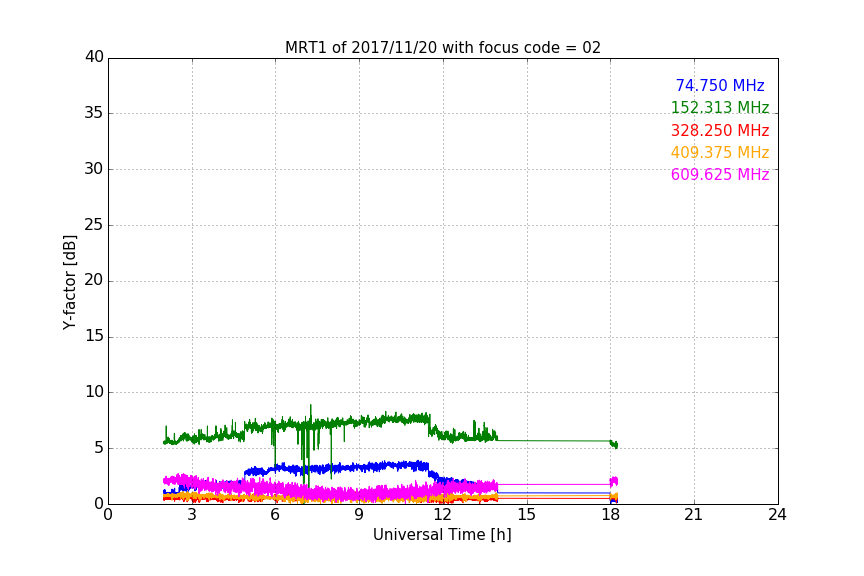864x576 pixels.
Task: Click the y-axis tick value 25
Action: (94, 225)
